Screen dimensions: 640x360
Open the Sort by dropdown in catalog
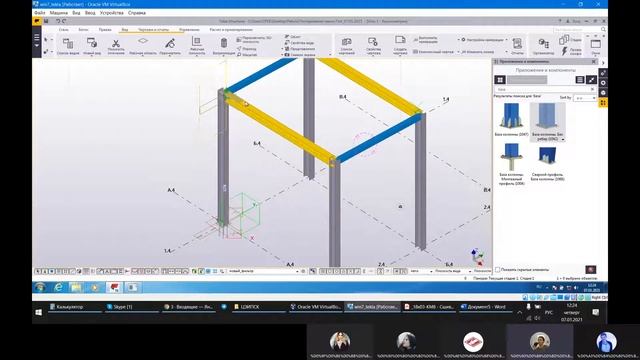tap(584, 98)
